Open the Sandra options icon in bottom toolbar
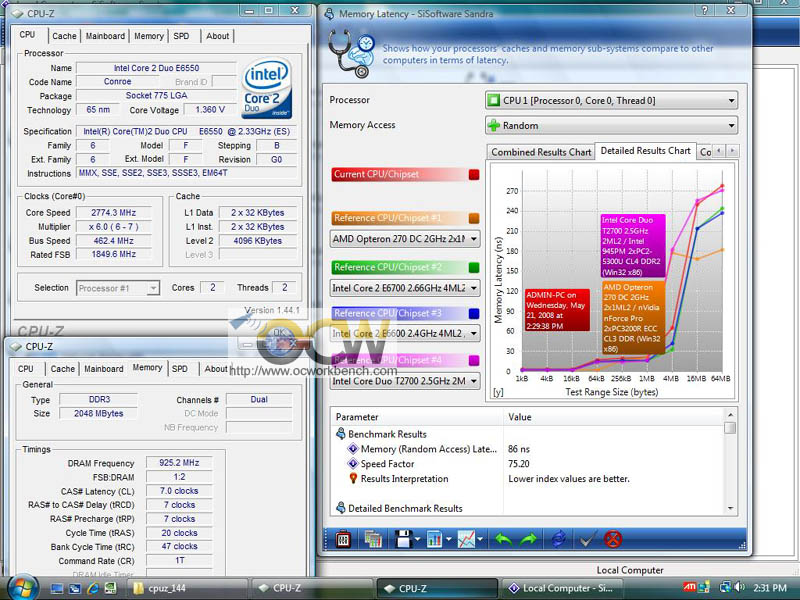The height and width of the screenshot is (600, 800). [x=343, y=539]
